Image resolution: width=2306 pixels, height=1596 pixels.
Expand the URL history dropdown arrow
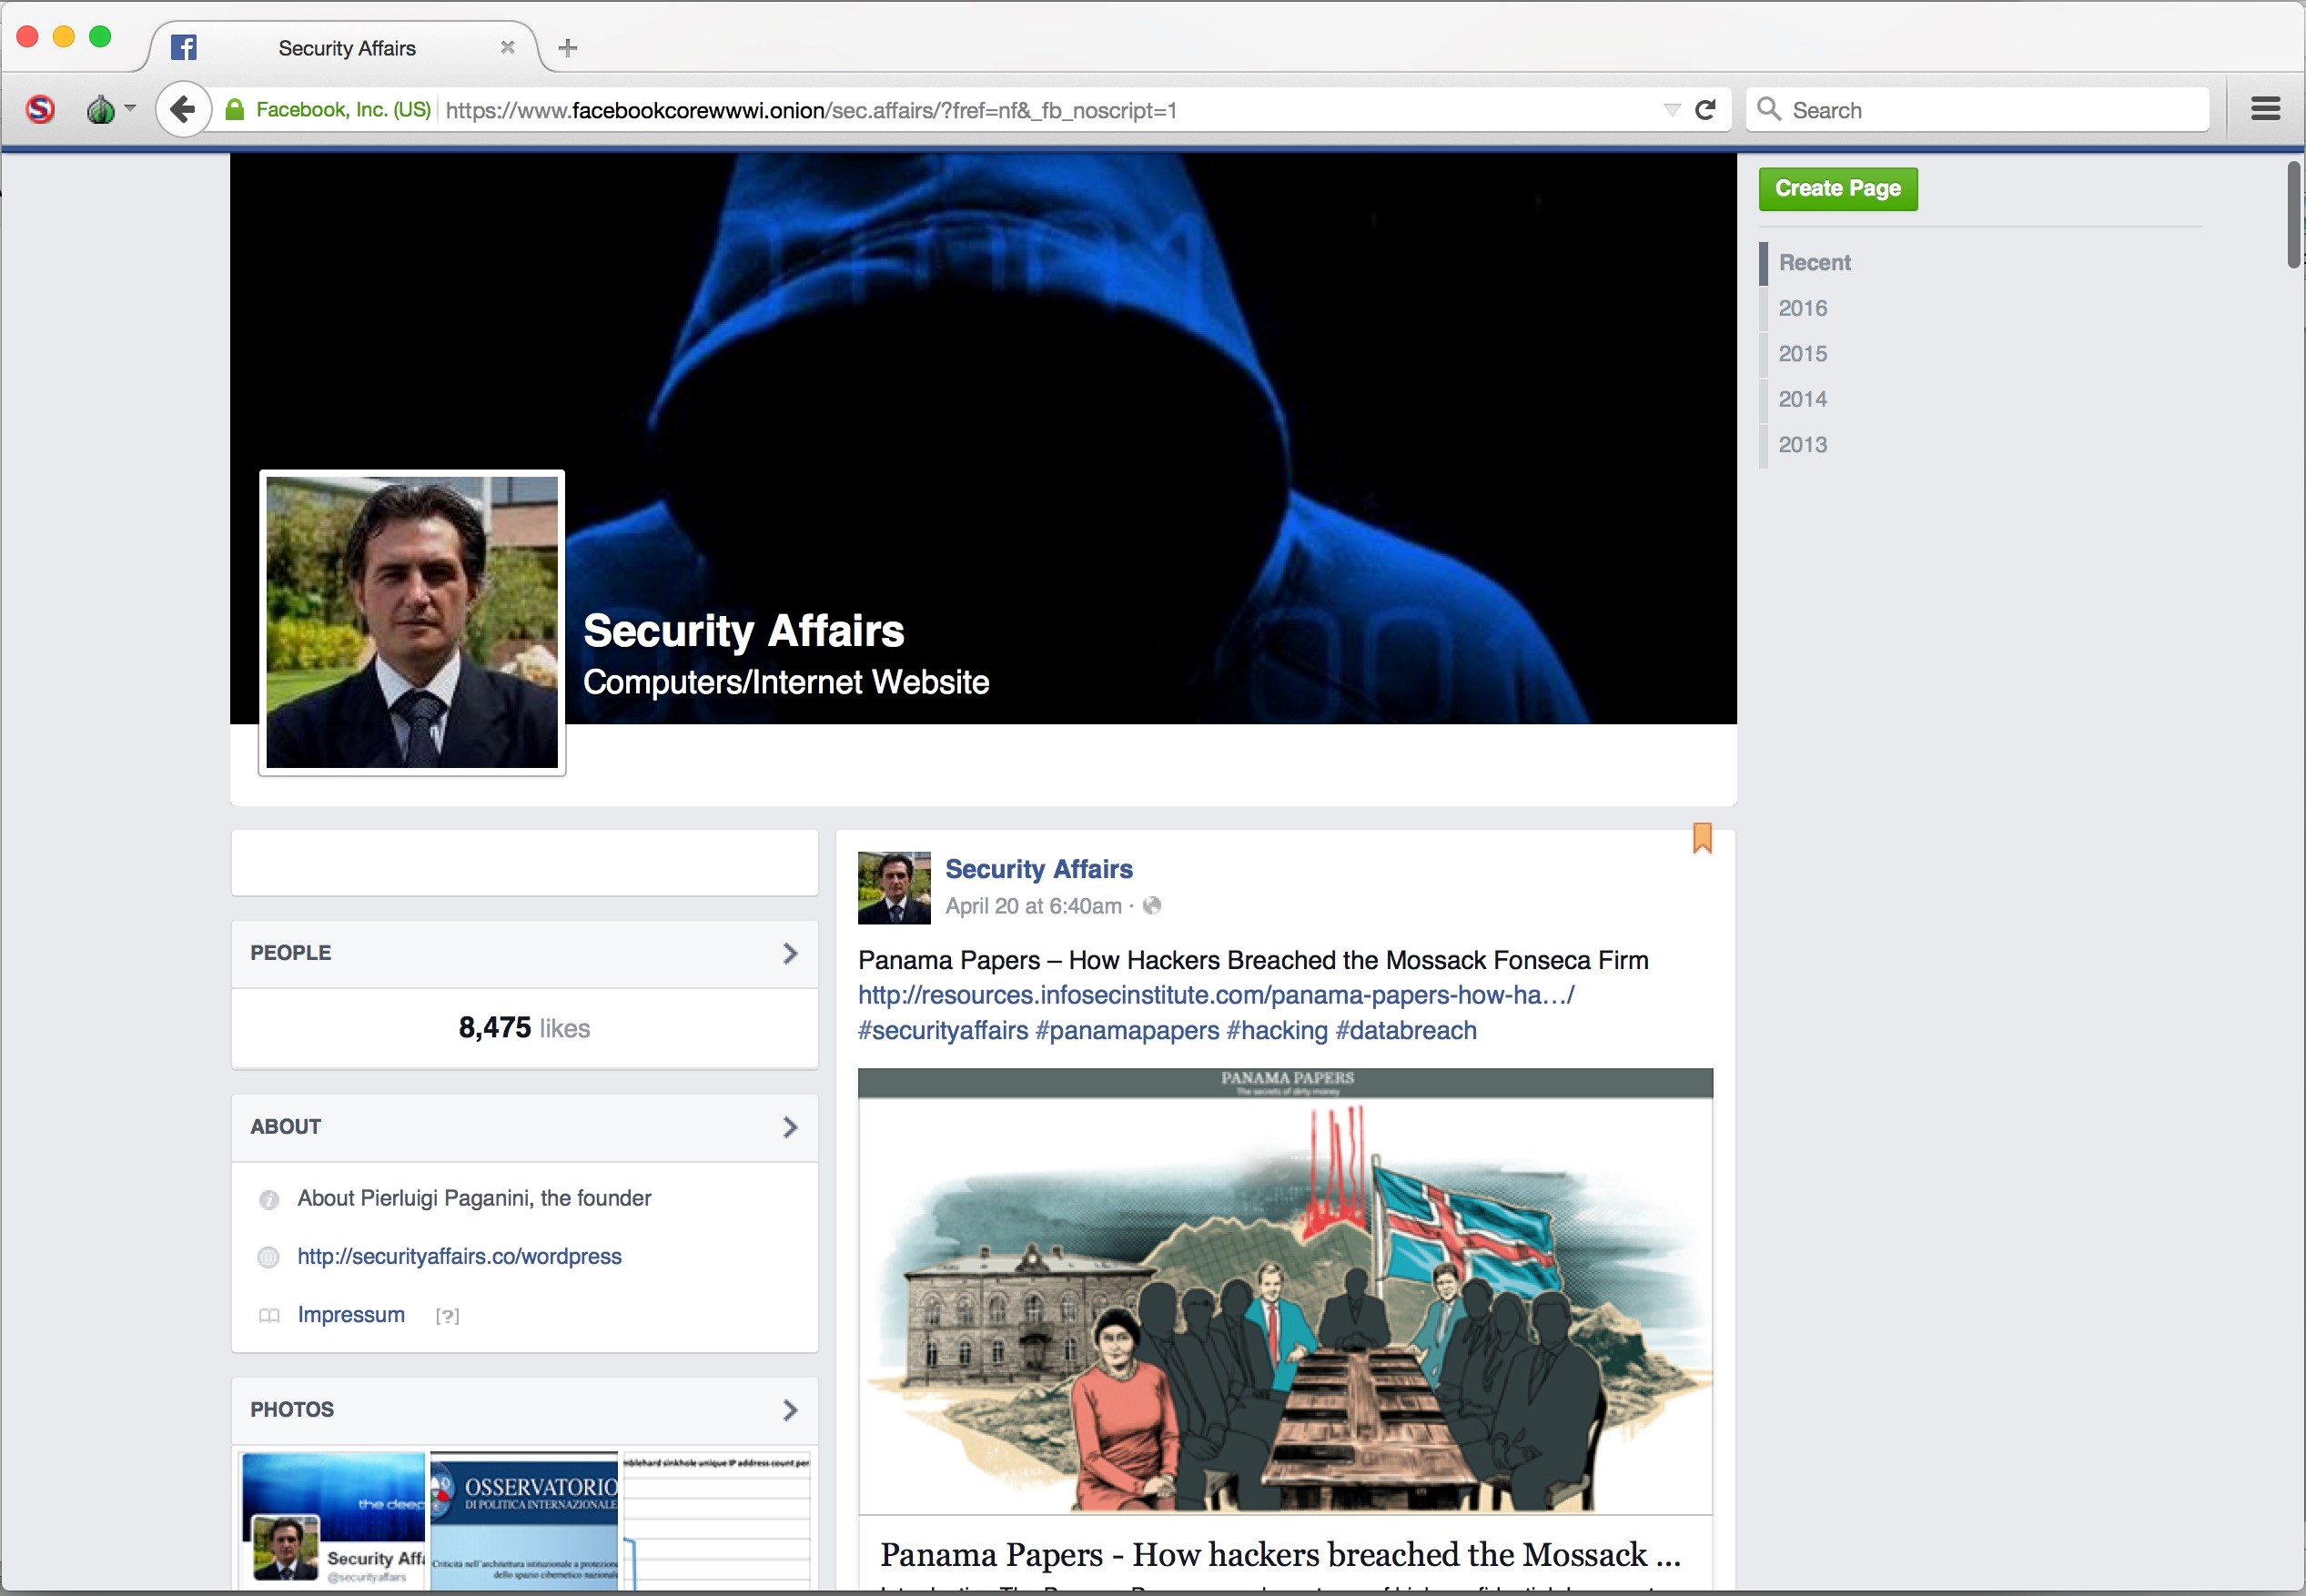[1671, 110]
